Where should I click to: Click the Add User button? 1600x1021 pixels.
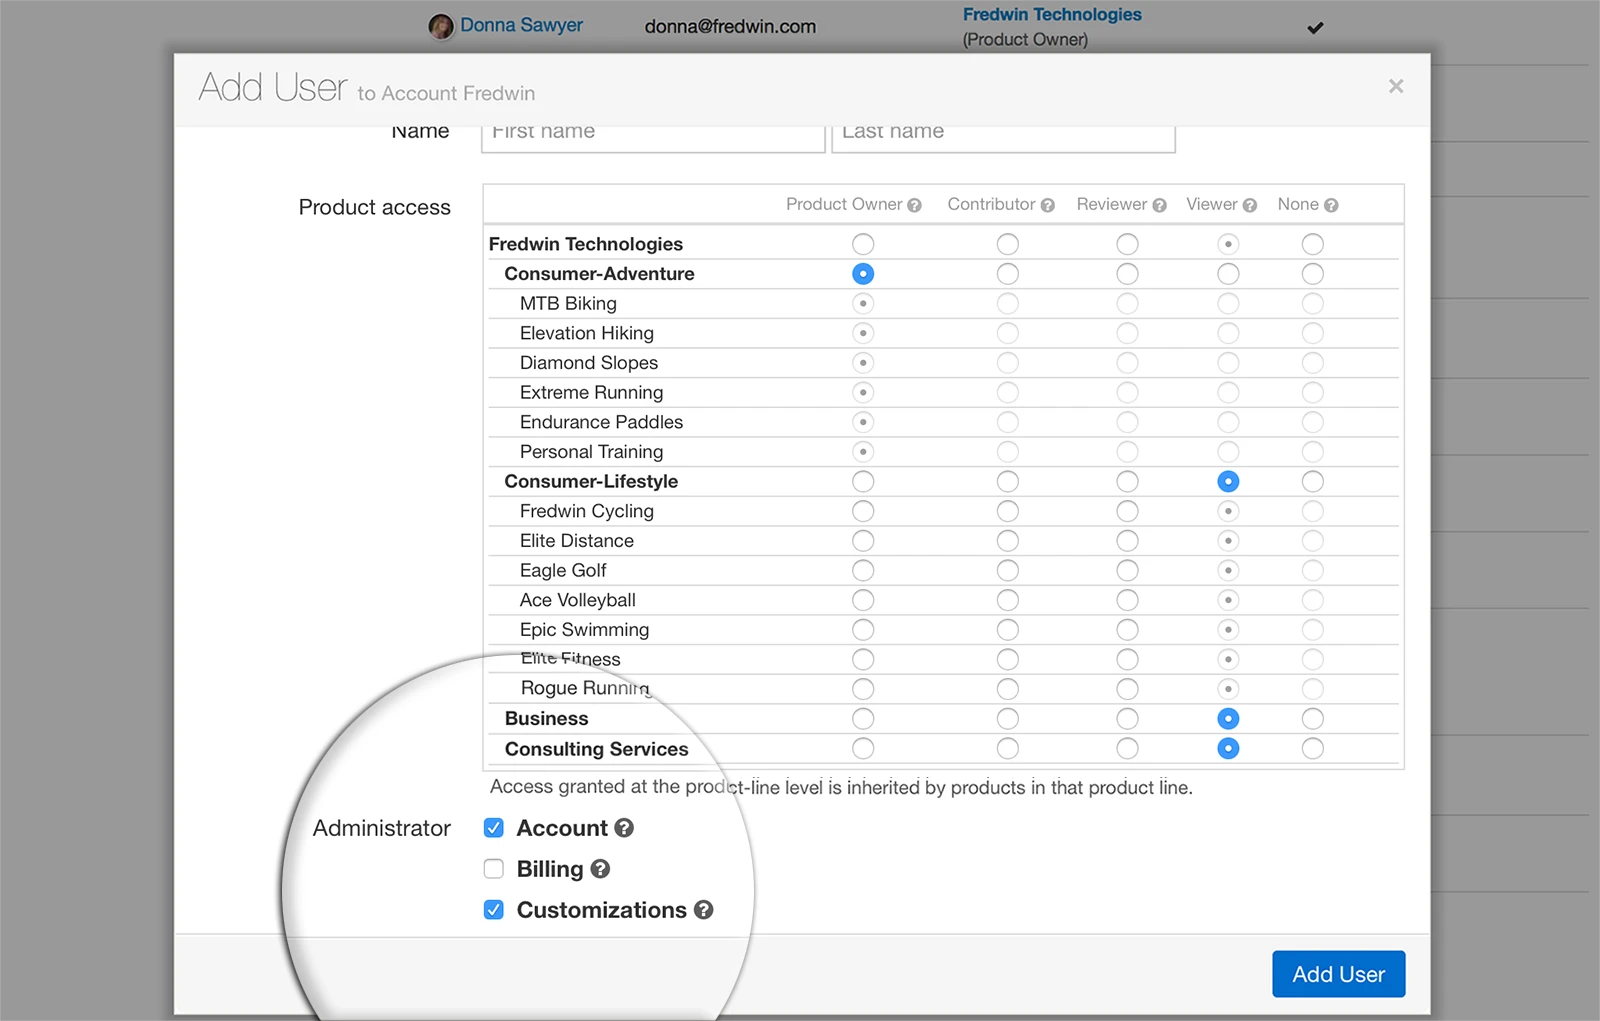[x=1338, y=974]
